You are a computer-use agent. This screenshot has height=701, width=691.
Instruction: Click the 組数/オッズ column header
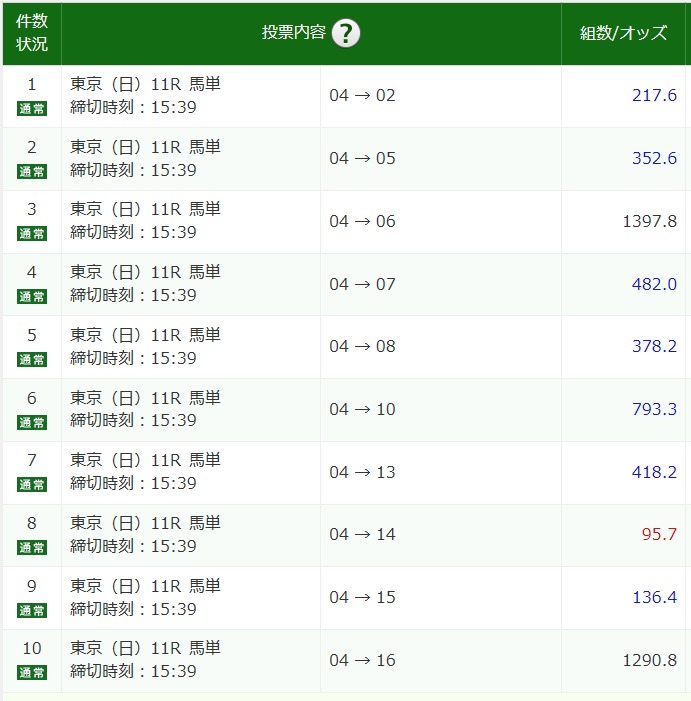coord(624,34)
